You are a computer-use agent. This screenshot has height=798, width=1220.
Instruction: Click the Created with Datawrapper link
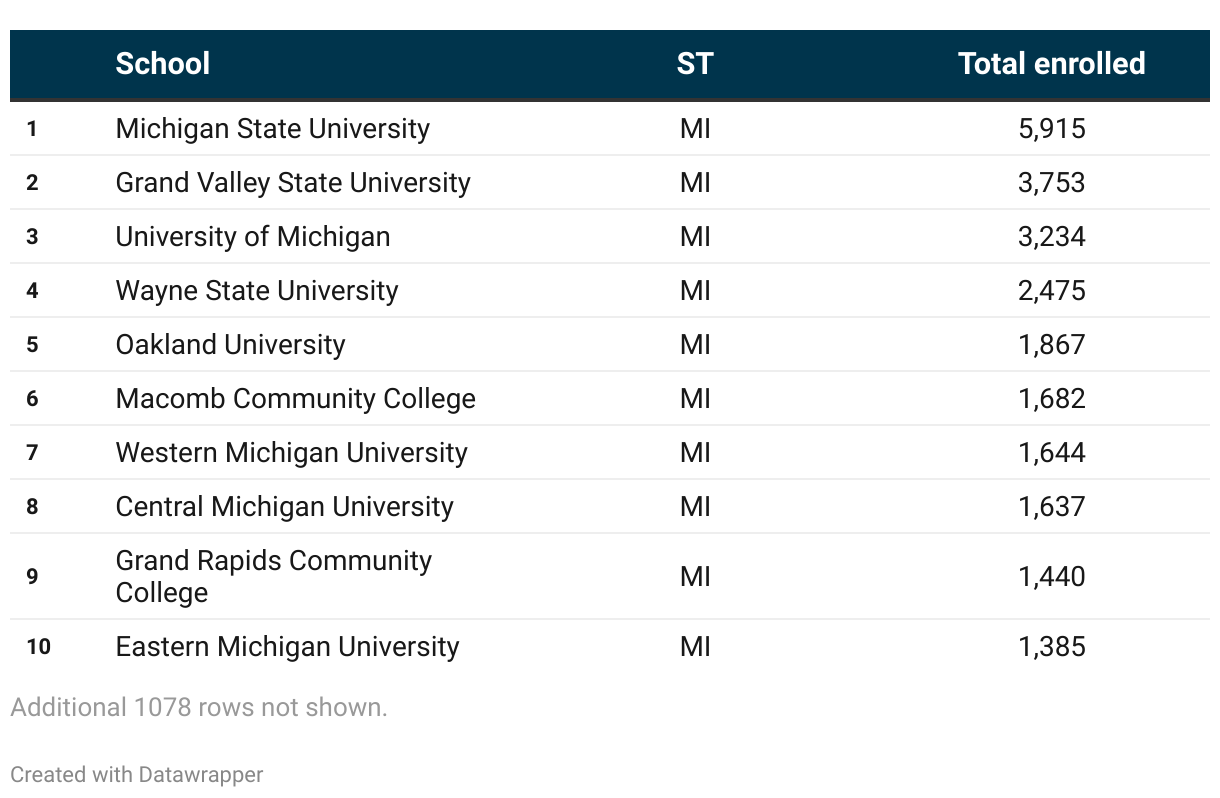(x=137, y=774)
